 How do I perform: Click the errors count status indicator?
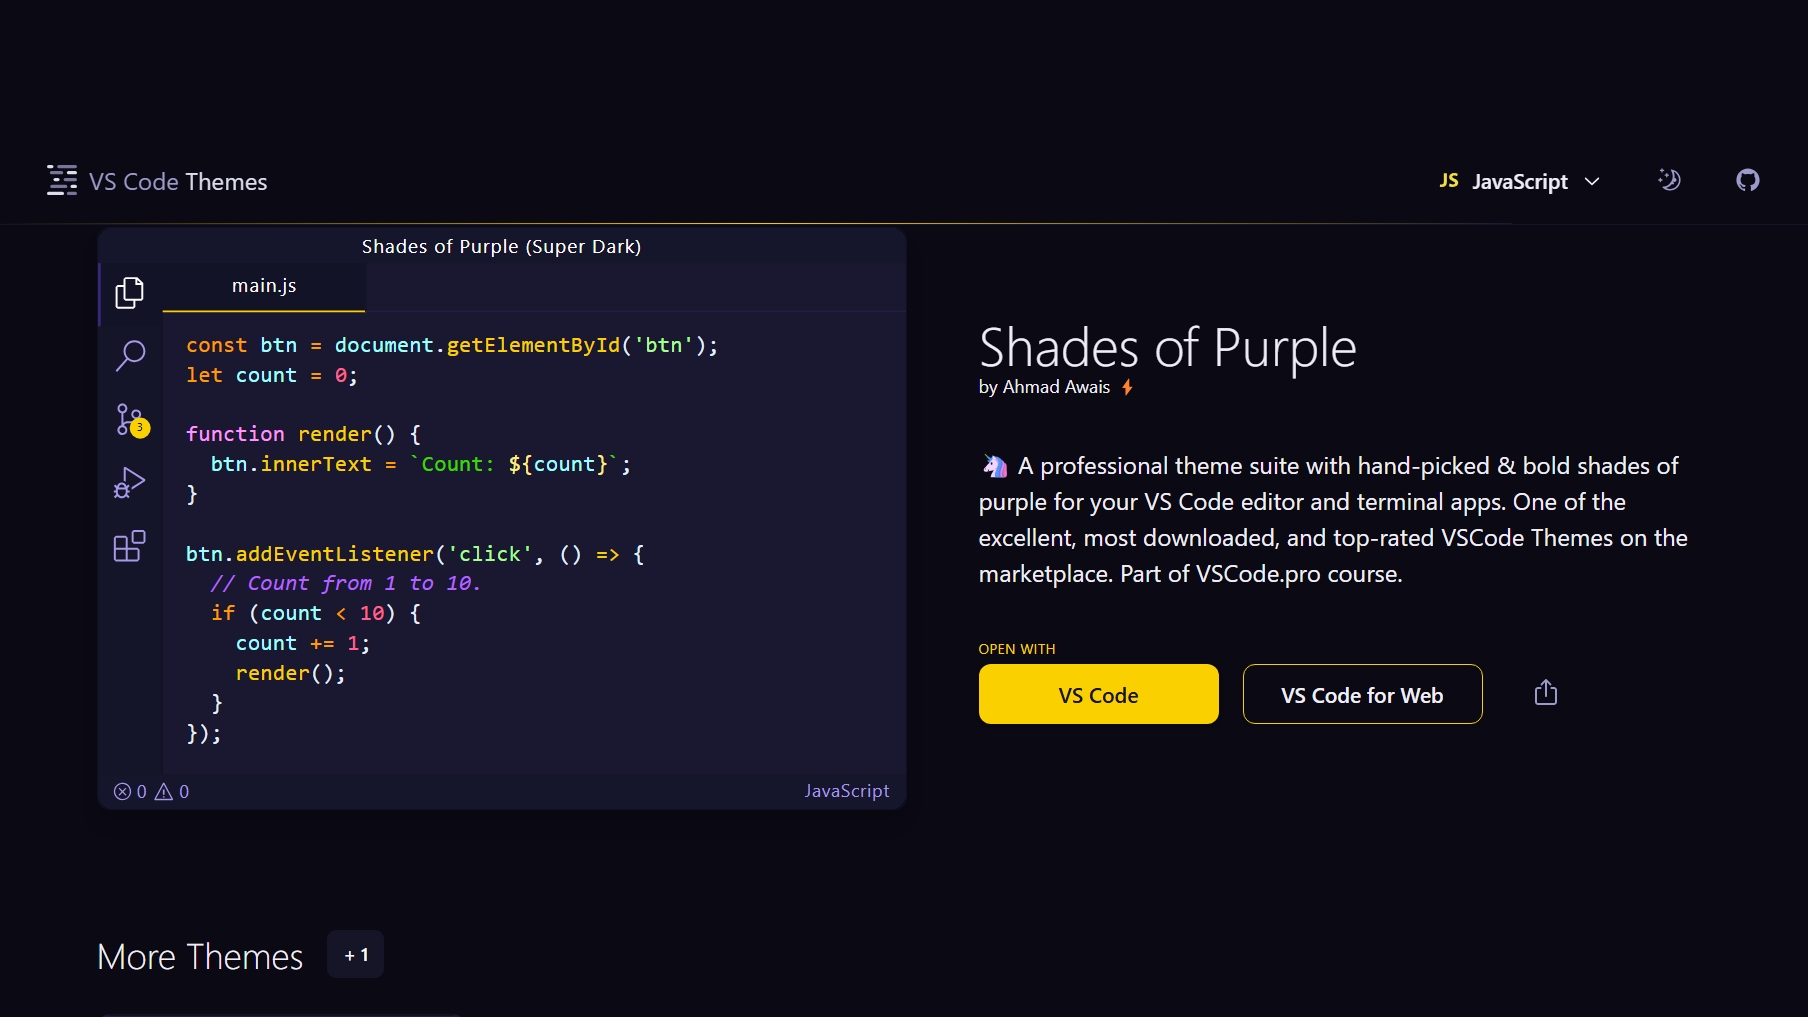coord(130,792)
